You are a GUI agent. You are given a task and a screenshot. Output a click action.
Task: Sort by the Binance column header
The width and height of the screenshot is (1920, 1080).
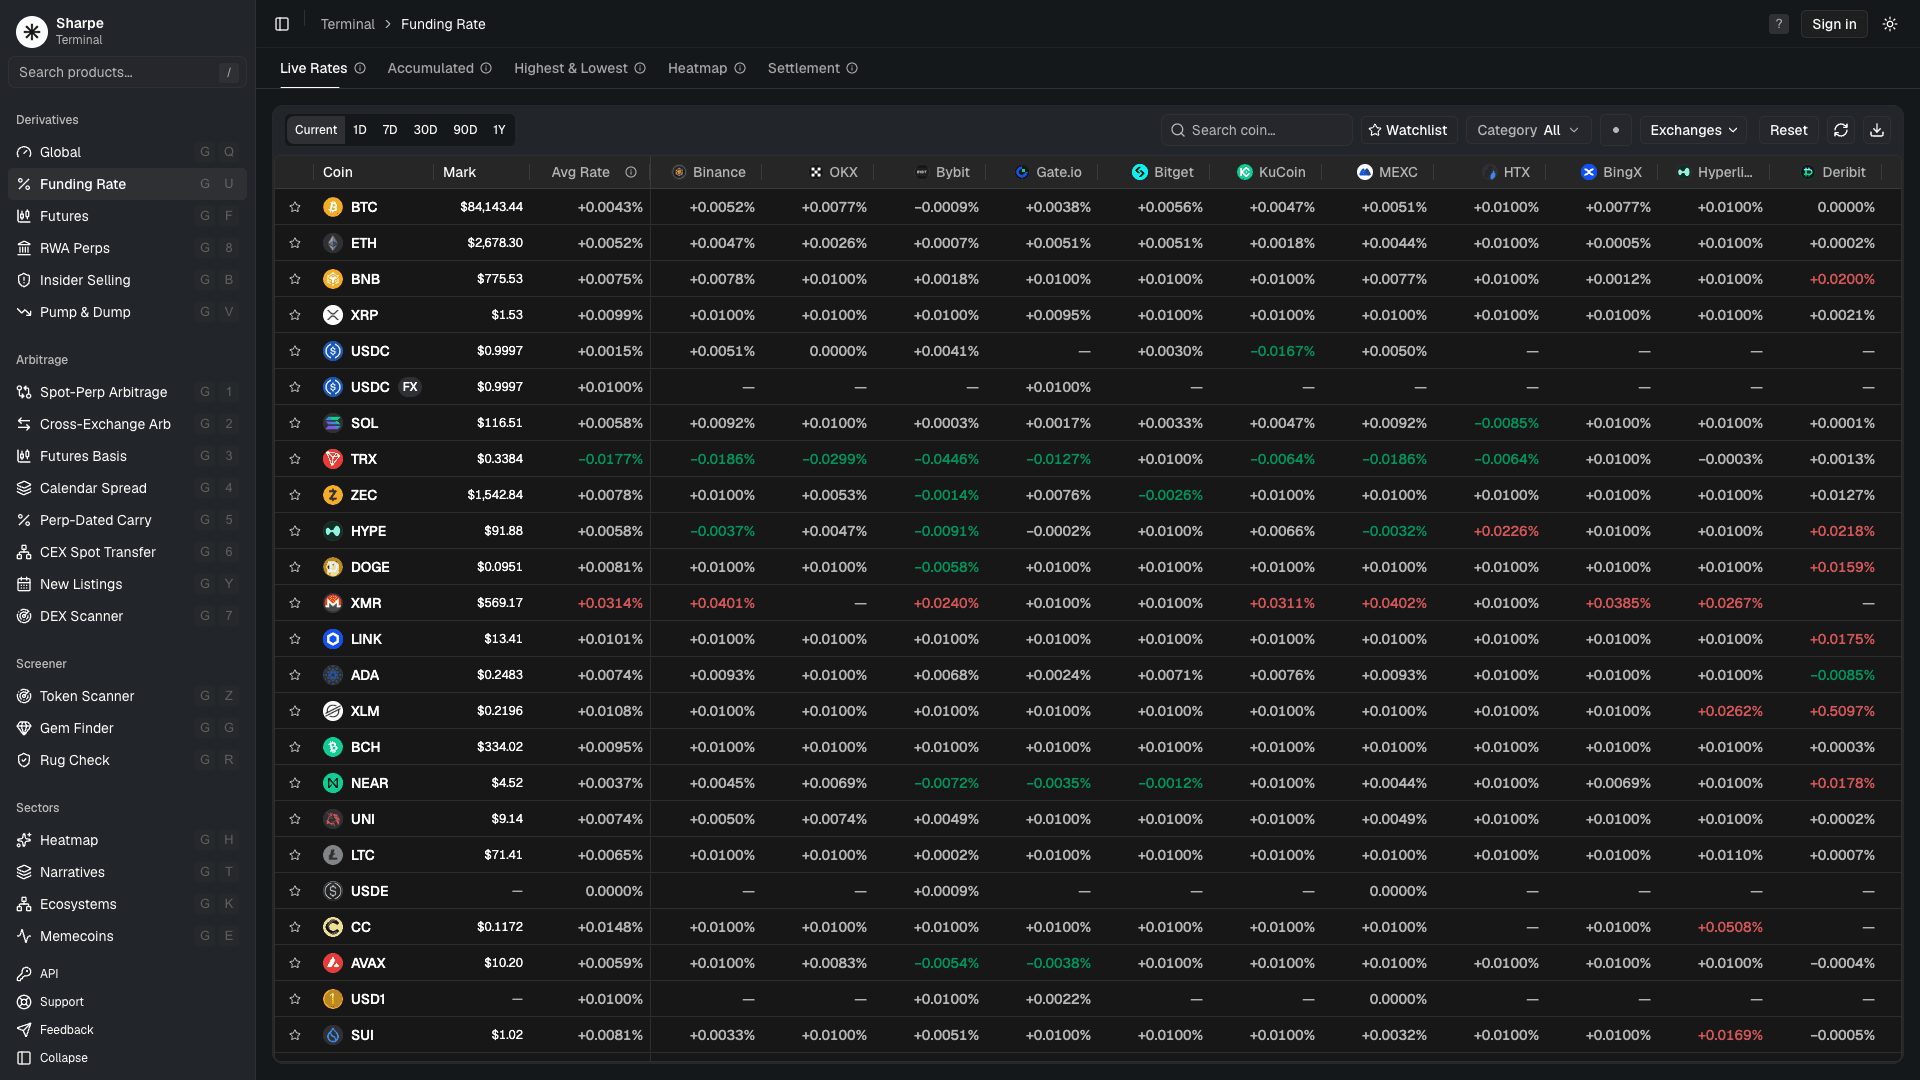709,172
